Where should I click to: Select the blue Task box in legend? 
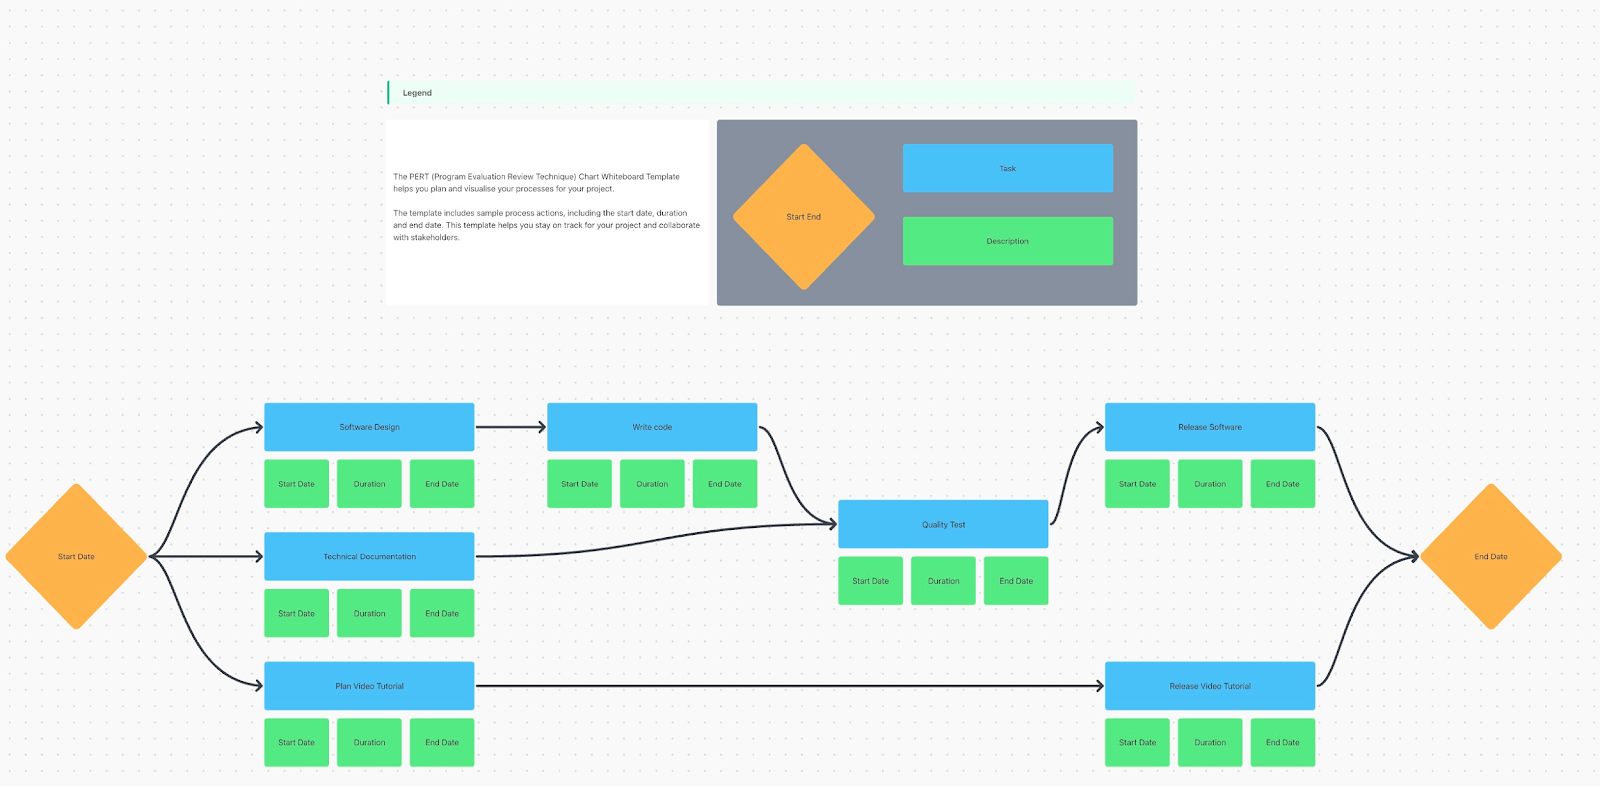tap(1008, 168)
